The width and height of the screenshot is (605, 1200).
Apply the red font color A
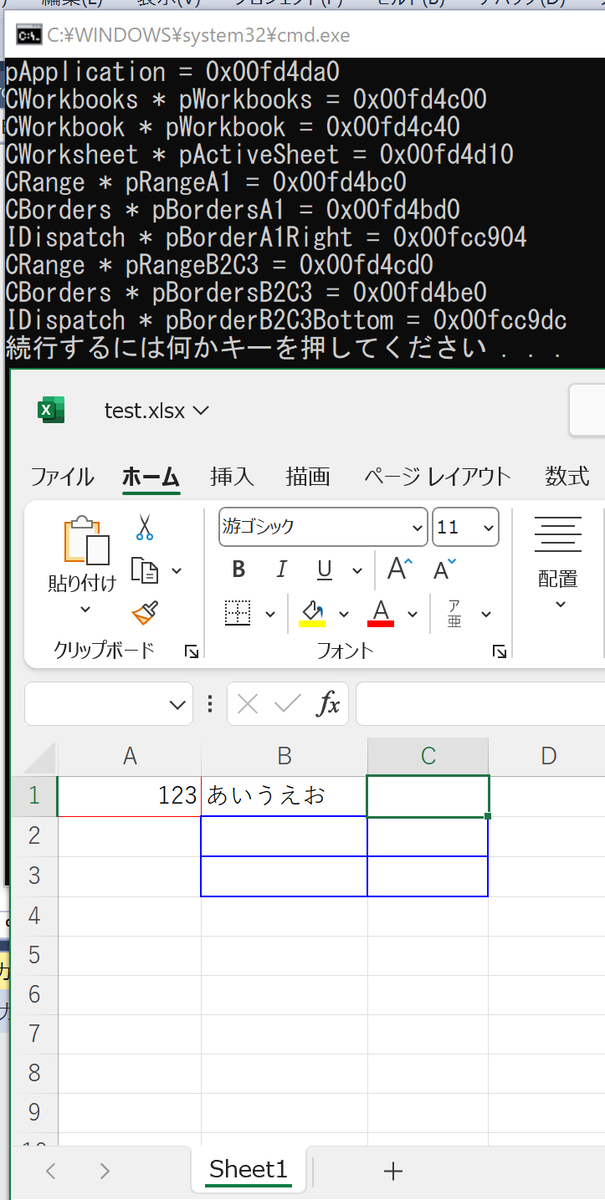[x=381, y=613]
